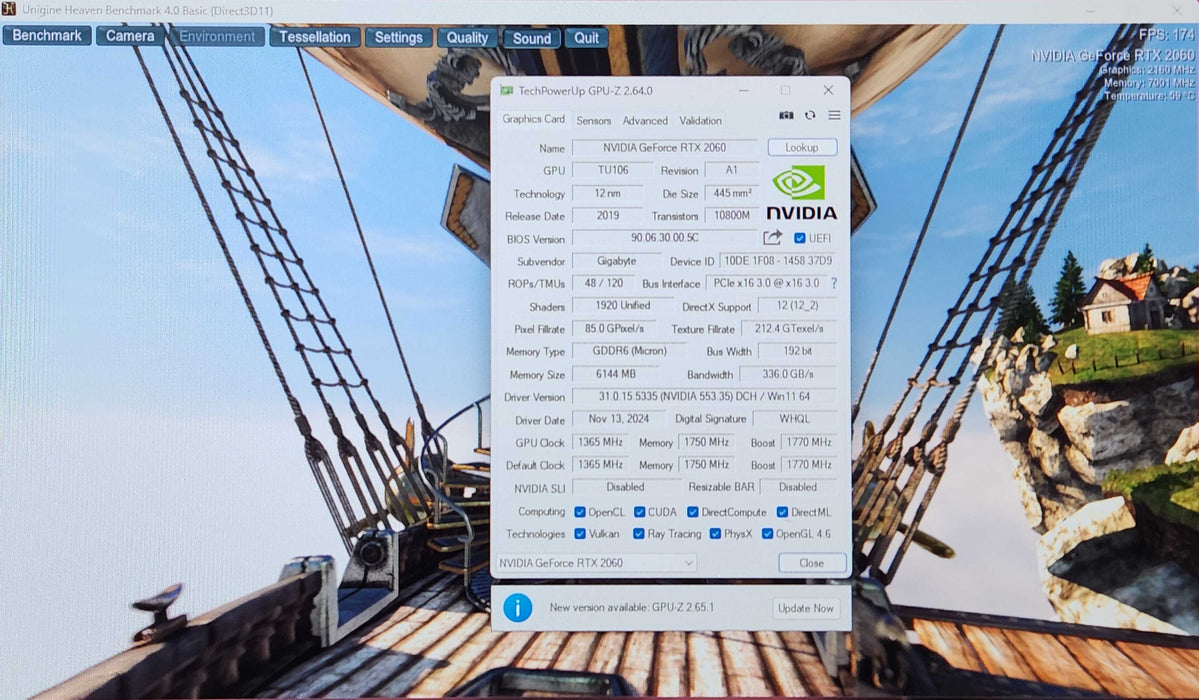Screen dimensions: 1199x700
Task: Click the Unigine Heaven title bar icon
Action: coord(8,9)
